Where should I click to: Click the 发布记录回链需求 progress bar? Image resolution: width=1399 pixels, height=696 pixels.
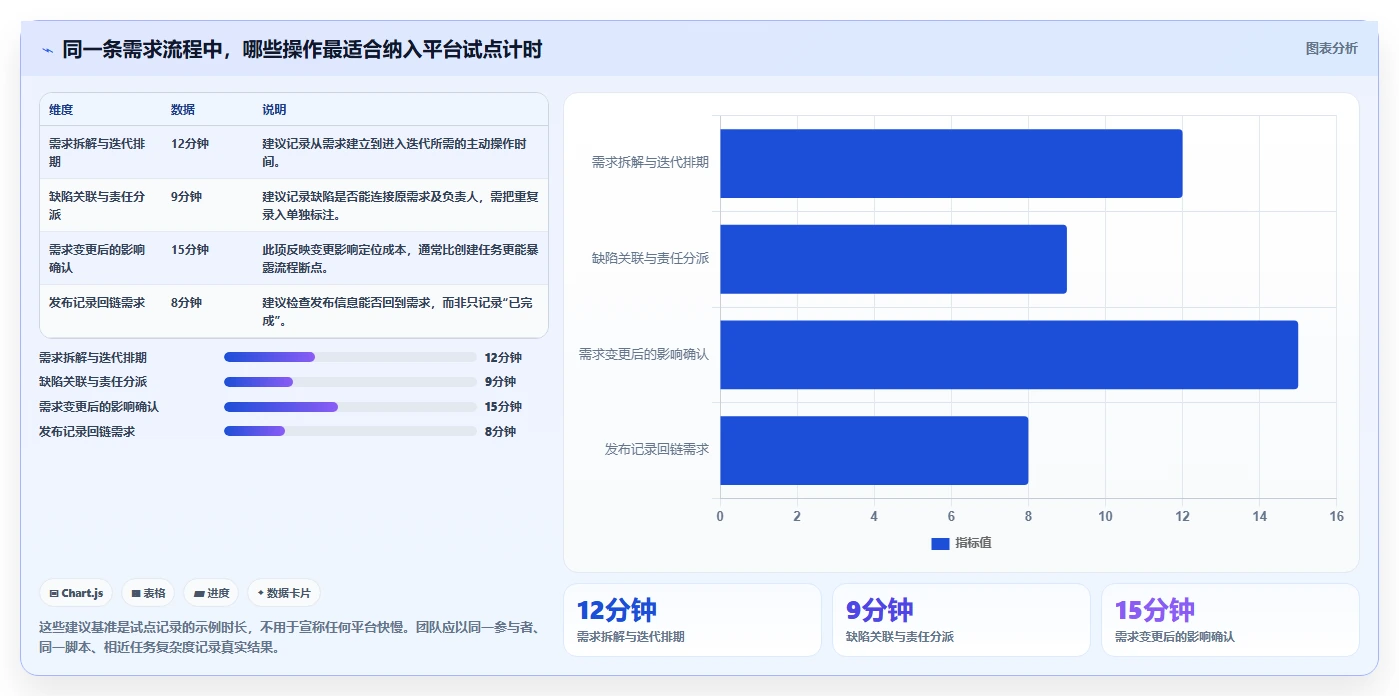(350, 432)
